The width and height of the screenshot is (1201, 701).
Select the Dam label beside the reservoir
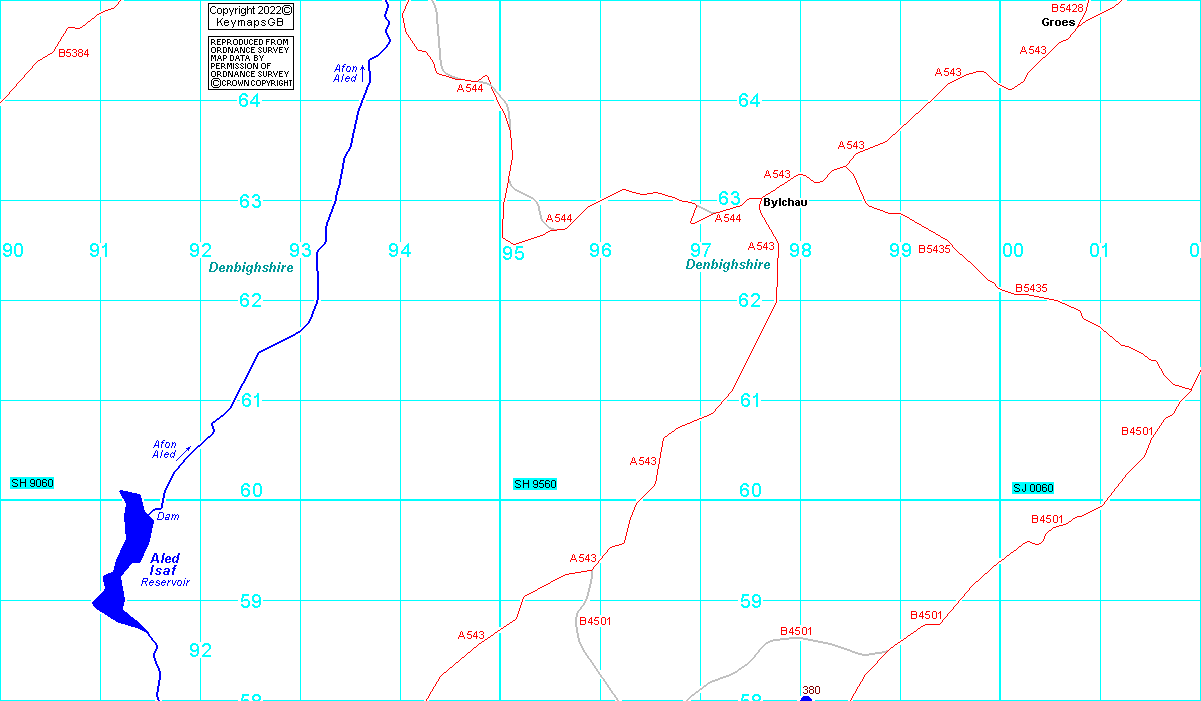[168, 517]
